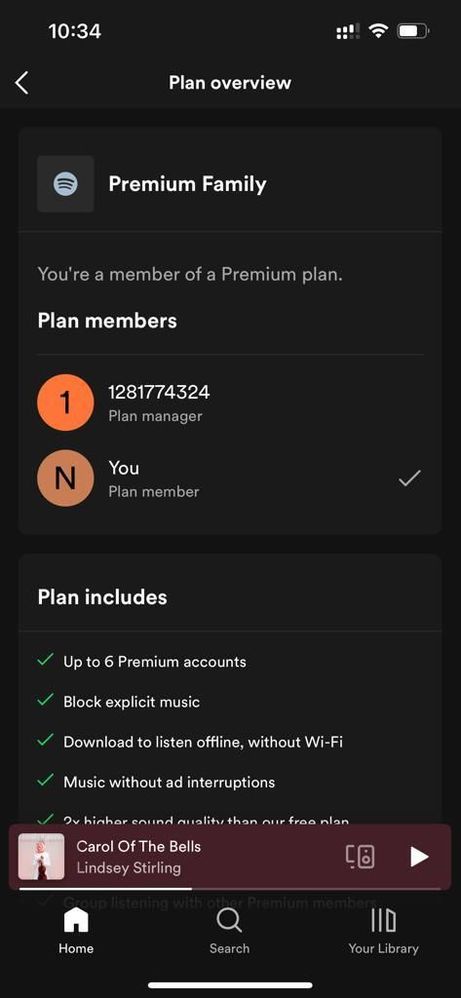Tap Lindsey Stirling artist name in mini player
Viewport: 461px width, 998px height.
pos(129,868)
